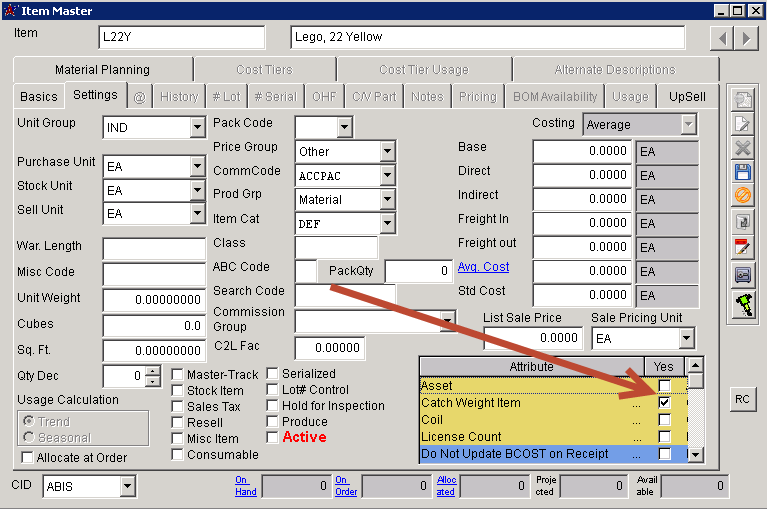Switch to the Basics tab
The height and width of the screenshot is (509, 767).
coord(39,97)
